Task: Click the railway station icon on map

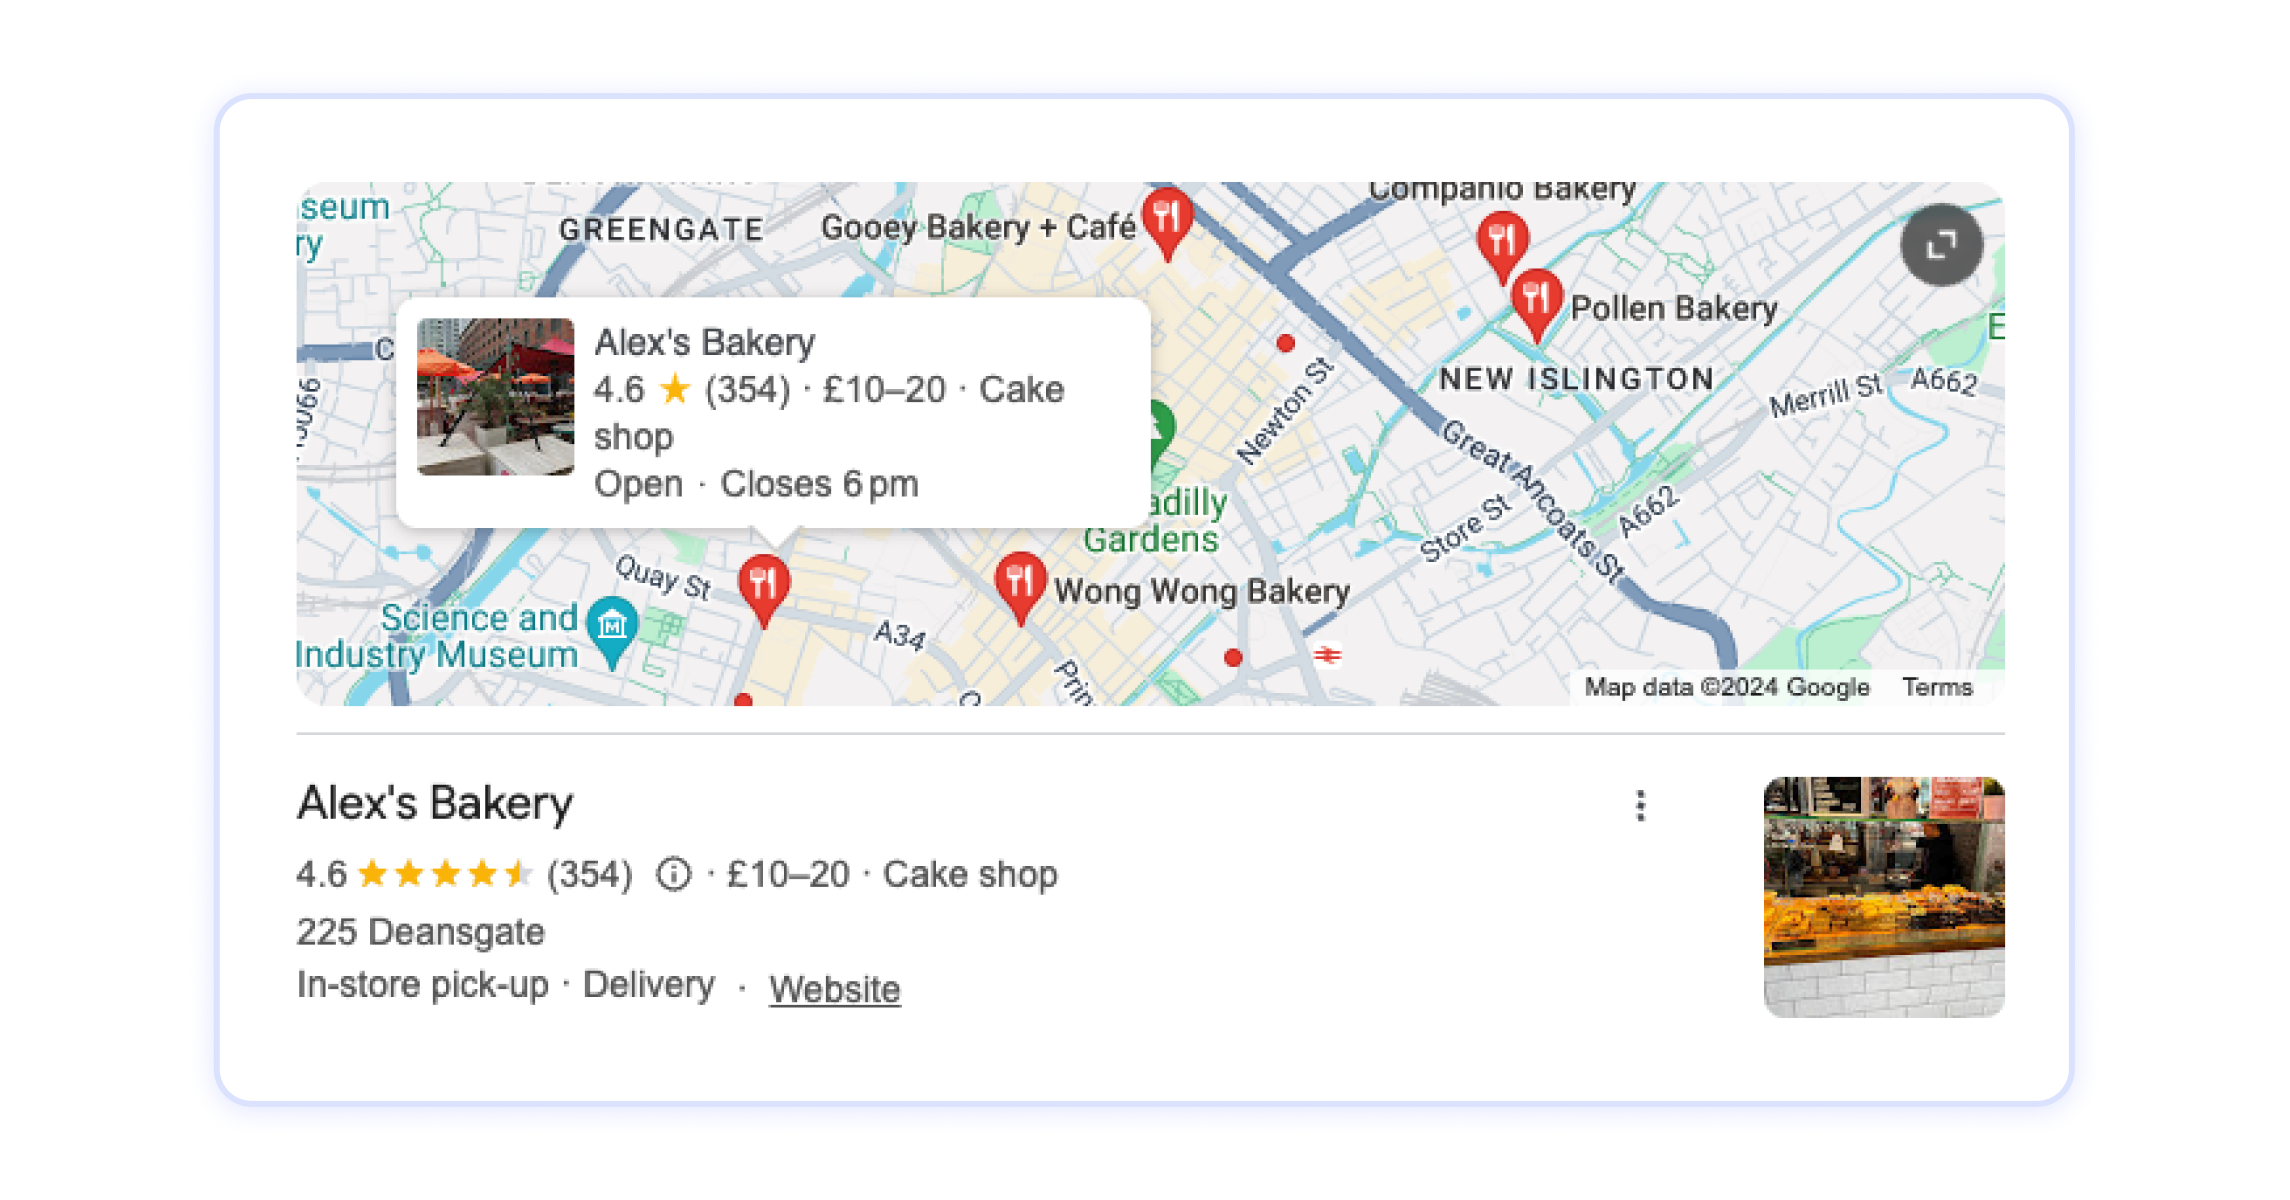Action: [x=1327, y=655]
